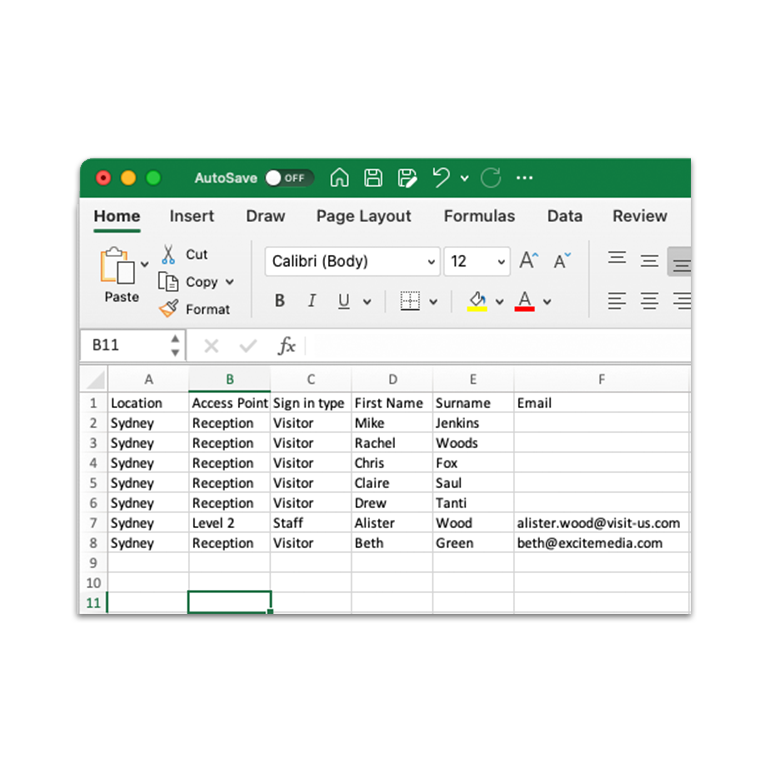Click the Save As pencil-disk icon
Screen dimensions: 768x768
coord(408,178)
